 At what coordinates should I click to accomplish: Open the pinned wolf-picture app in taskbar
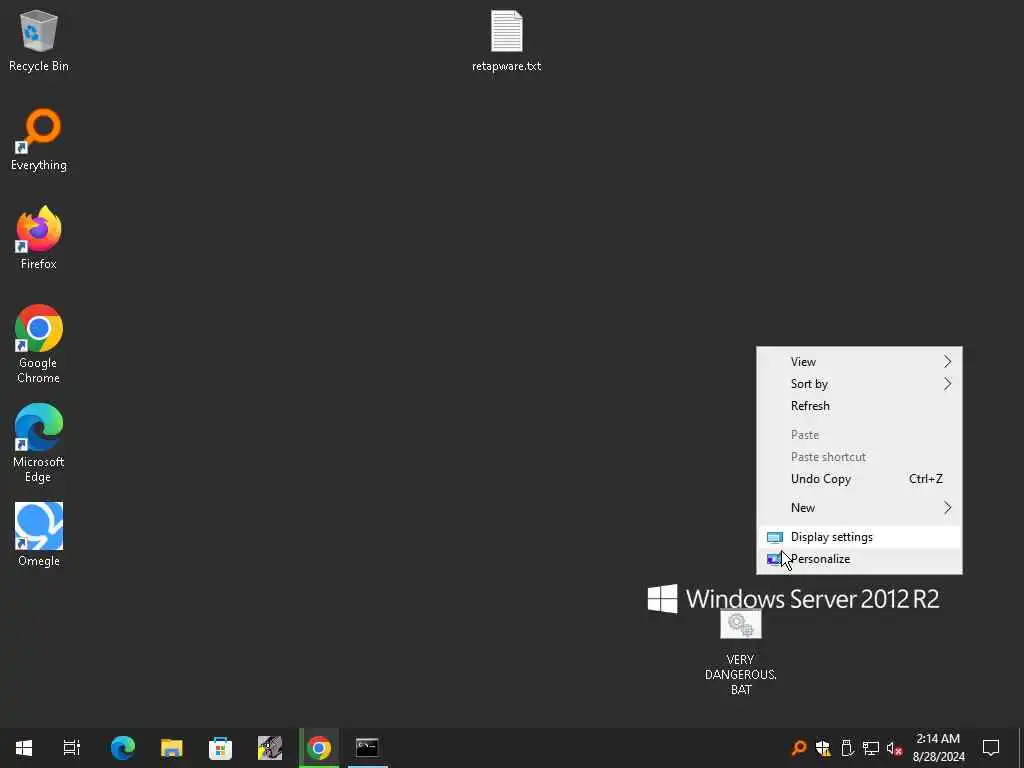pyautogui.click(x=270, y=748)
